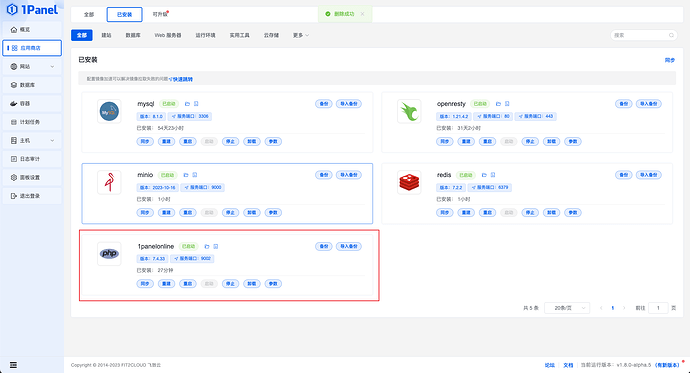690x373 pixels.
Task: Click bookmark icon next to minio
Action: (195, 175)
